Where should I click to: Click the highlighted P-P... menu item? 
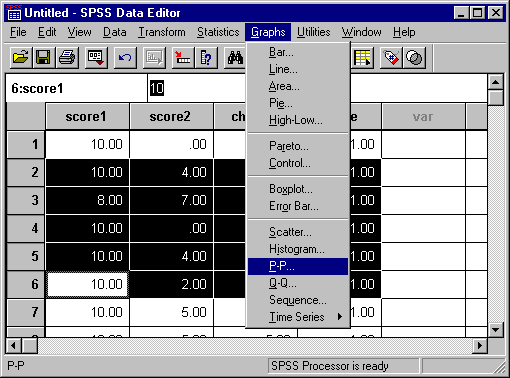(x=298, y=266)
